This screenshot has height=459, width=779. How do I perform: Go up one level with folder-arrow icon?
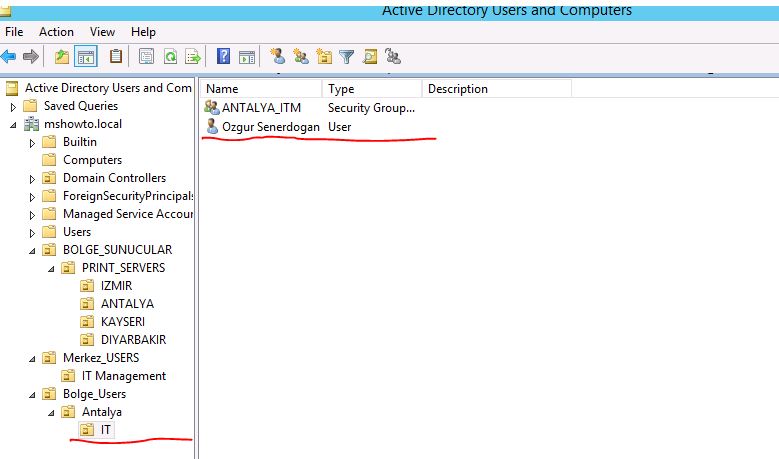[x=62, y=57]
